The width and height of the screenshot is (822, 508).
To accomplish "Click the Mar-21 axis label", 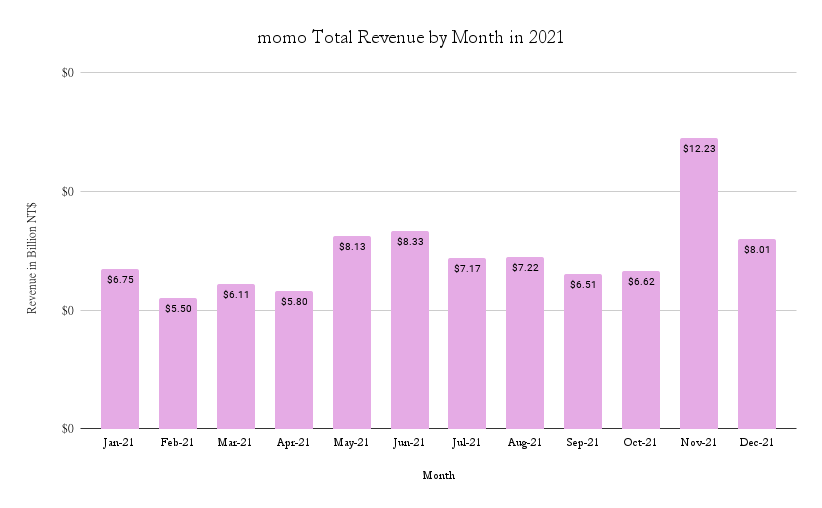I will [235, 443].
